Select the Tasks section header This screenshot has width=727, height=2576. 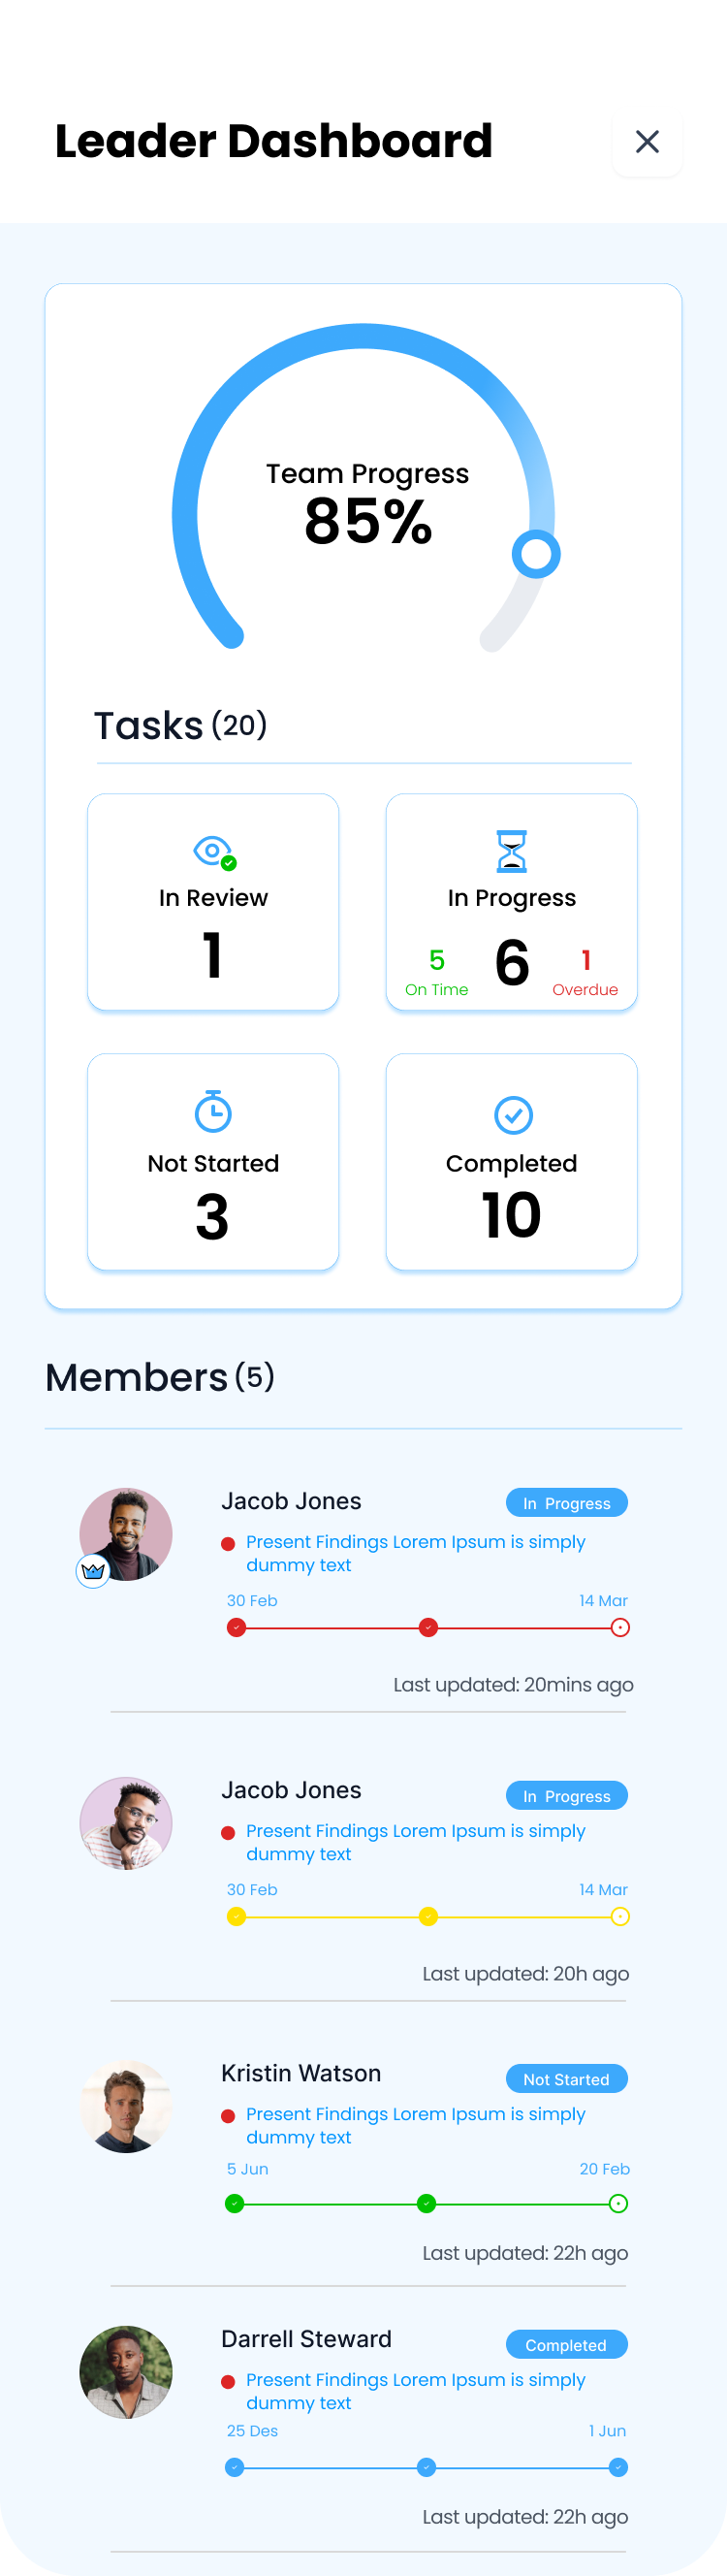[x=178, y=724]
